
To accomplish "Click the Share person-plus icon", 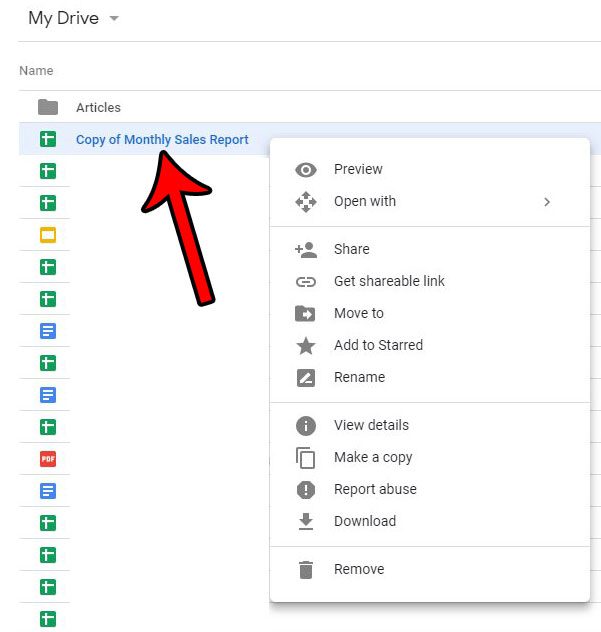I will point(306,249).
